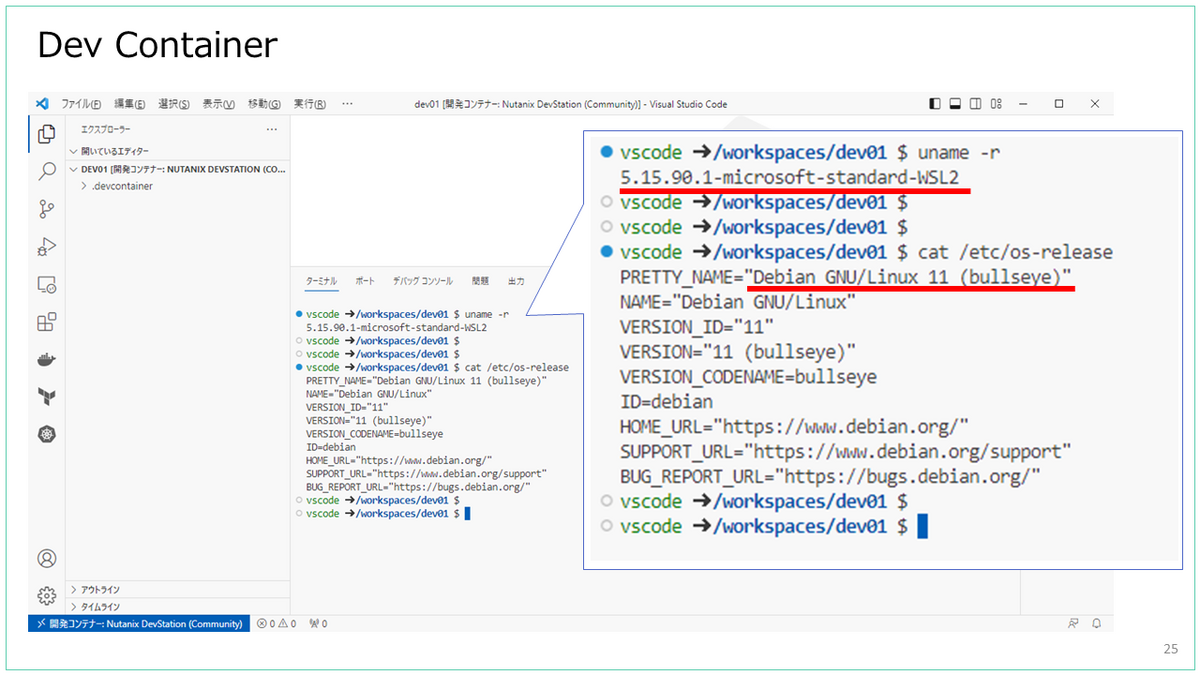Collapse the DEV01 workspace folder section

tap(178, 169)
